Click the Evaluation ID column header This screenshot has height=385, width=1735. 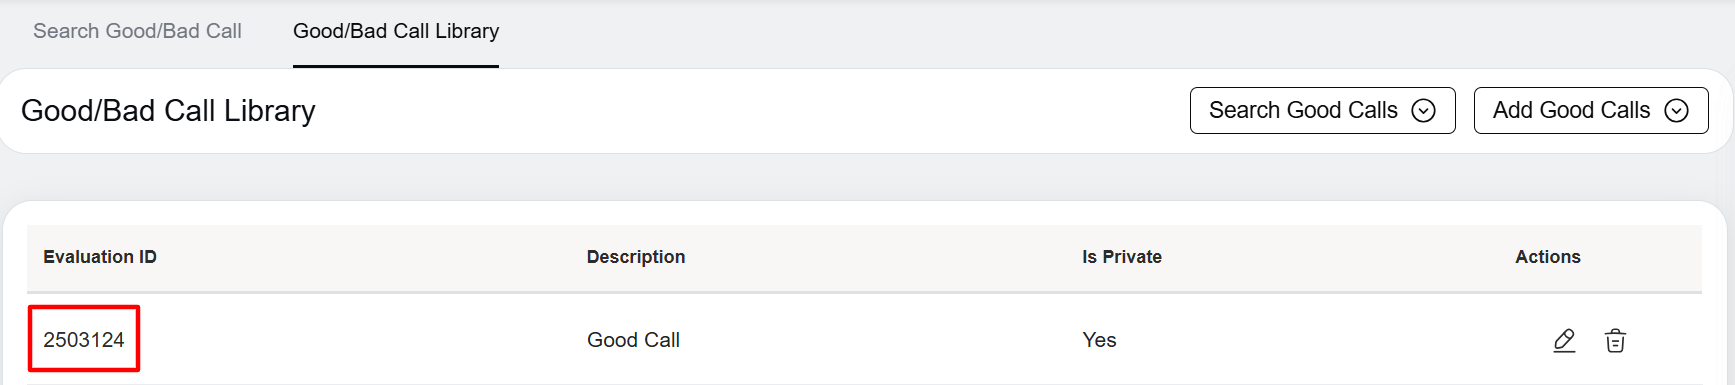click(x=100, y=257)
